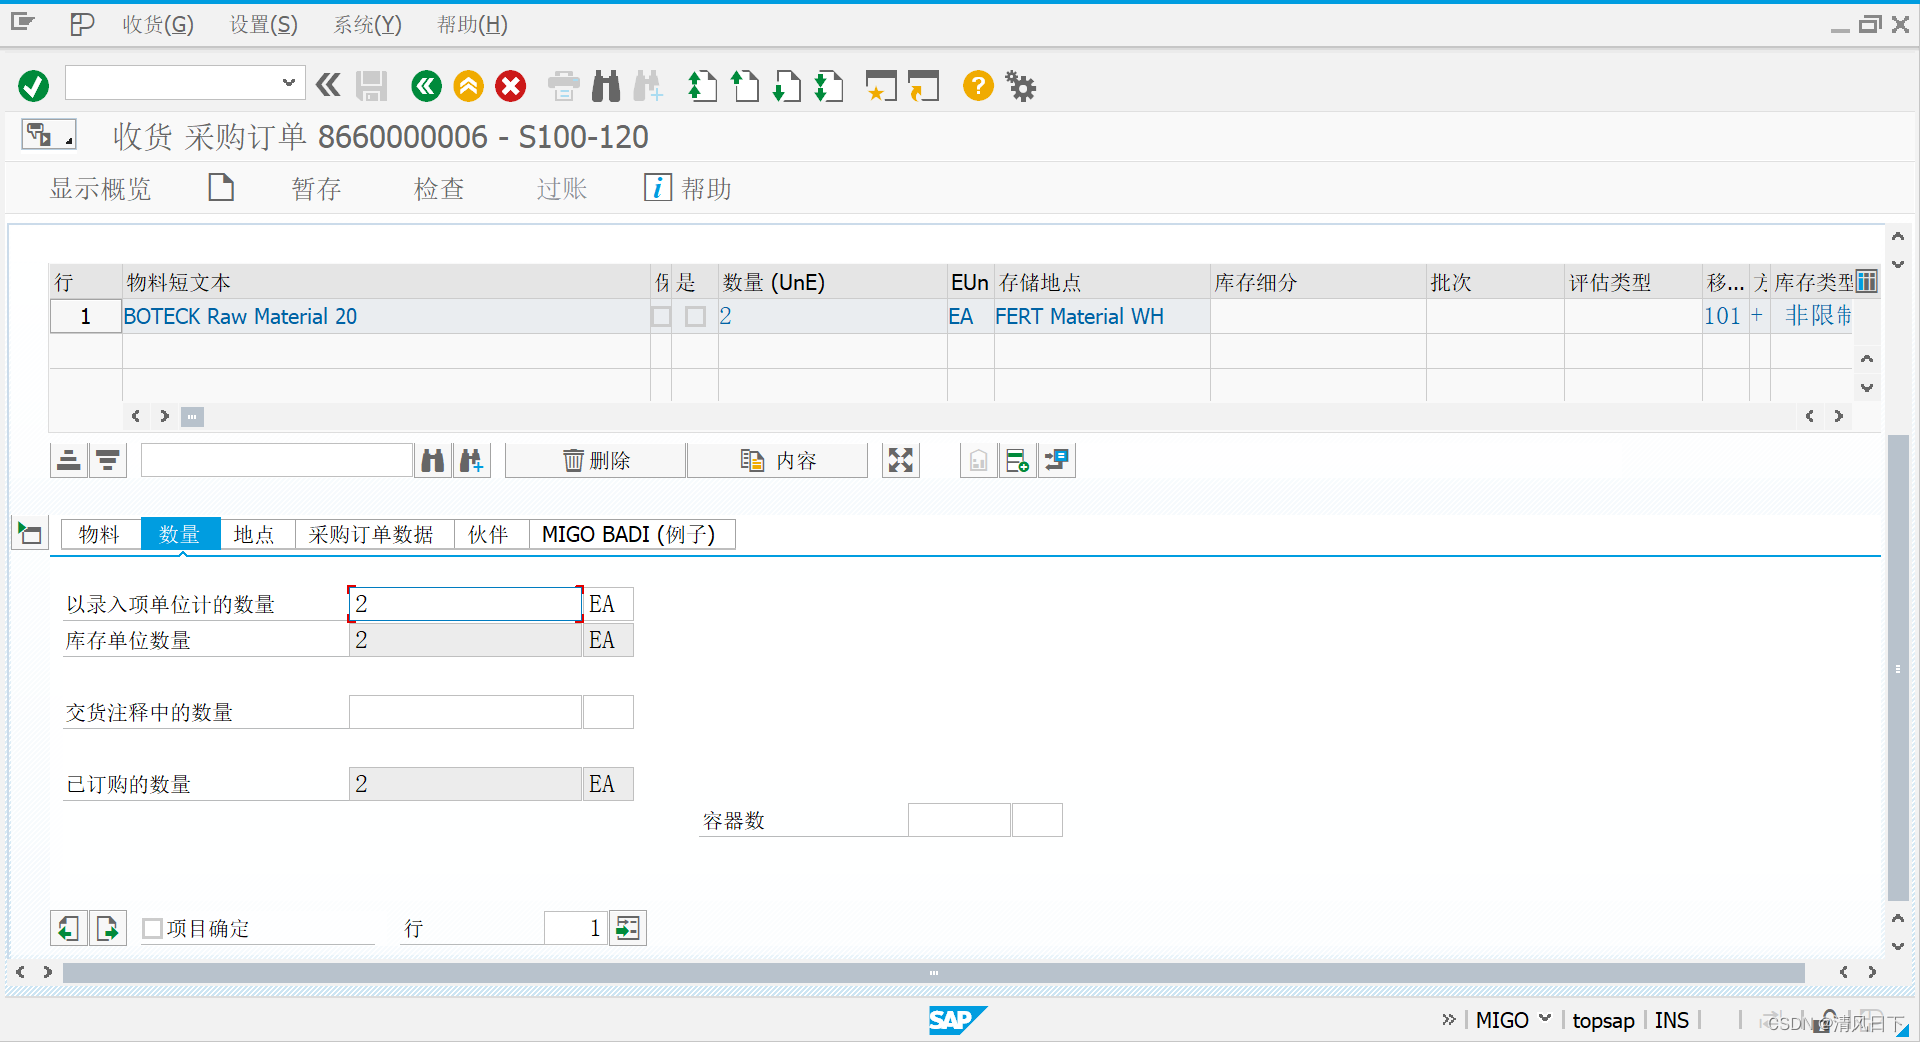Image resolution: width=1920 pixels, height=1042 pixels.
Task: Switch to the 地点 tab
Action: [254, 534]
